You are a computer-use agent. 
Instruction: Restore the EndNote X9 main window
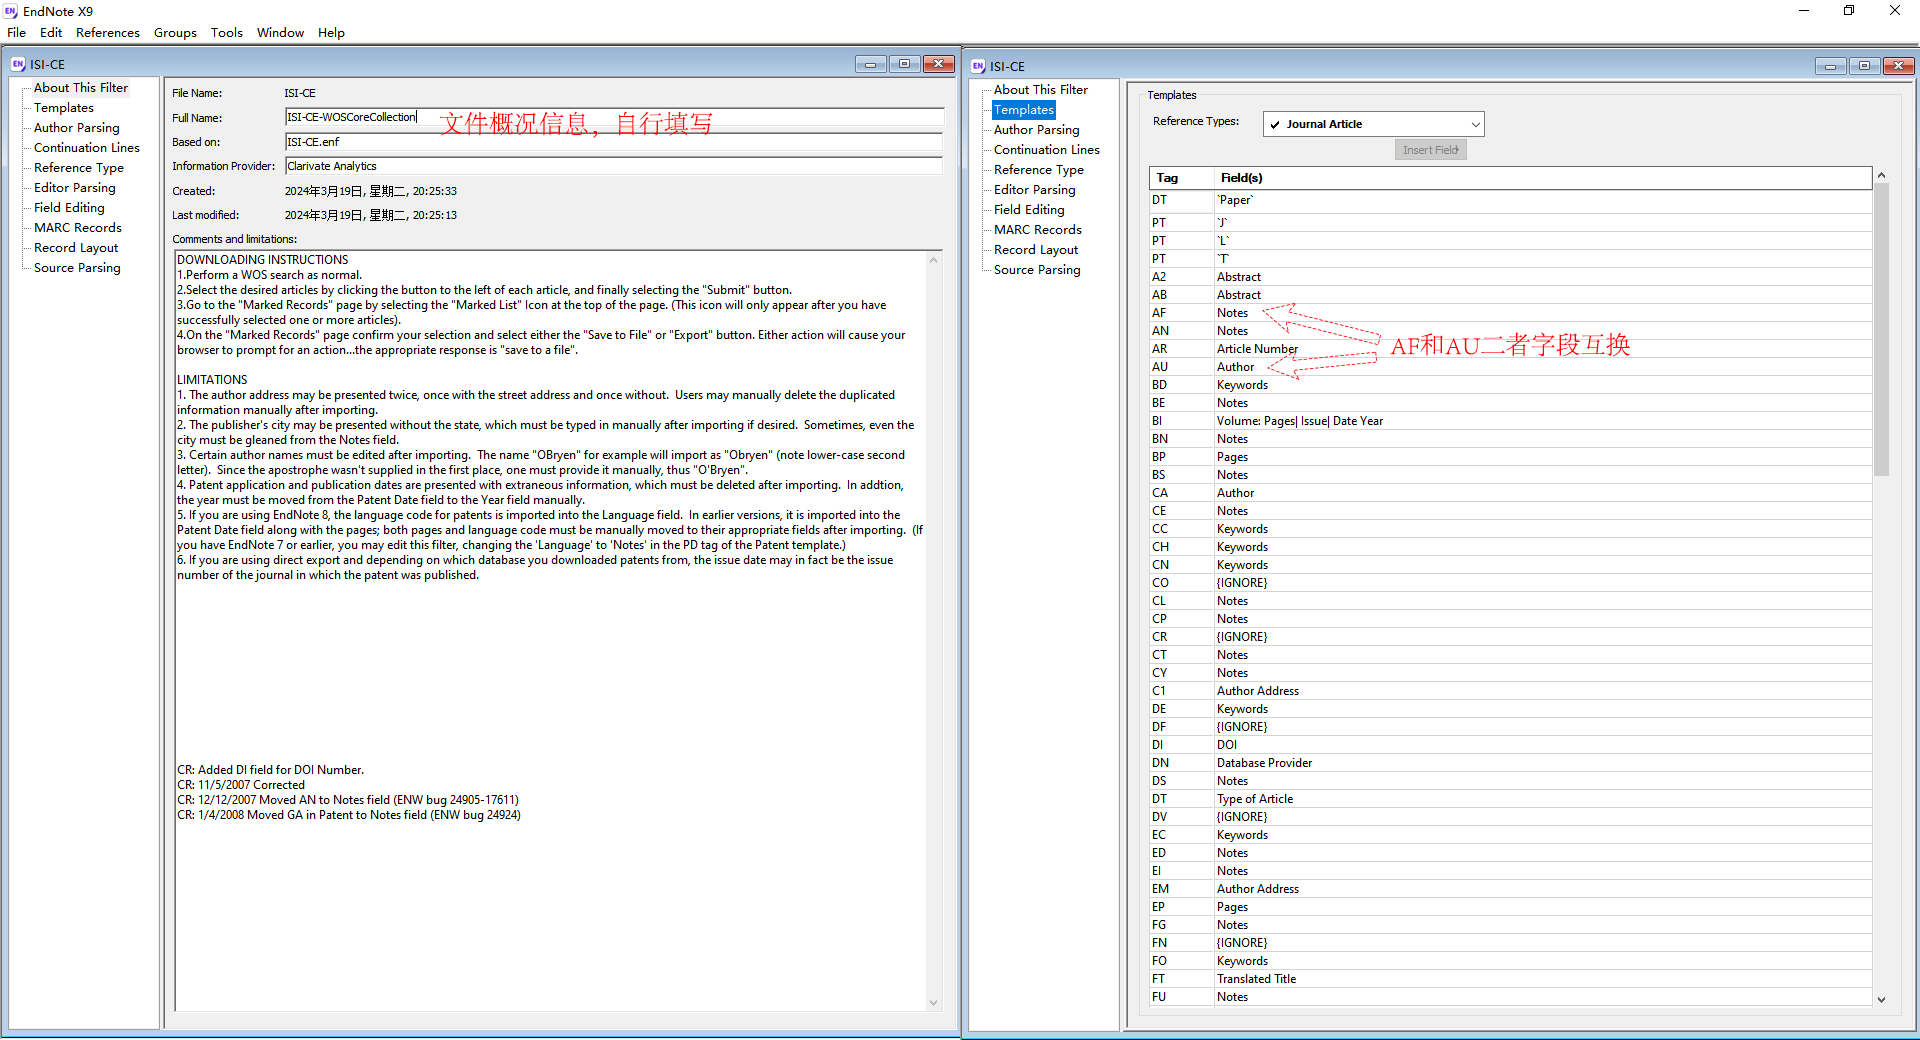tap(1849, 11)
